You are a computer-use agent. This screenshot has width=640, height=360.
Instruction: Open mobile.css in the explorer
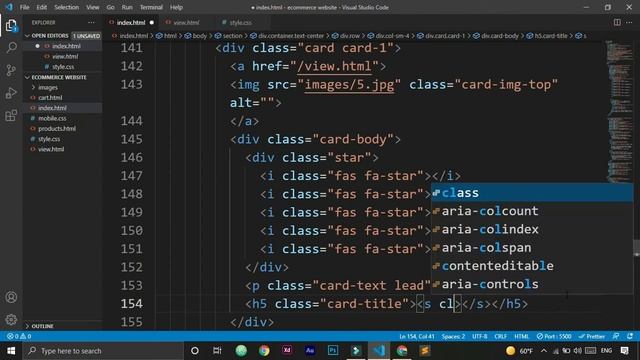[52, 118]
